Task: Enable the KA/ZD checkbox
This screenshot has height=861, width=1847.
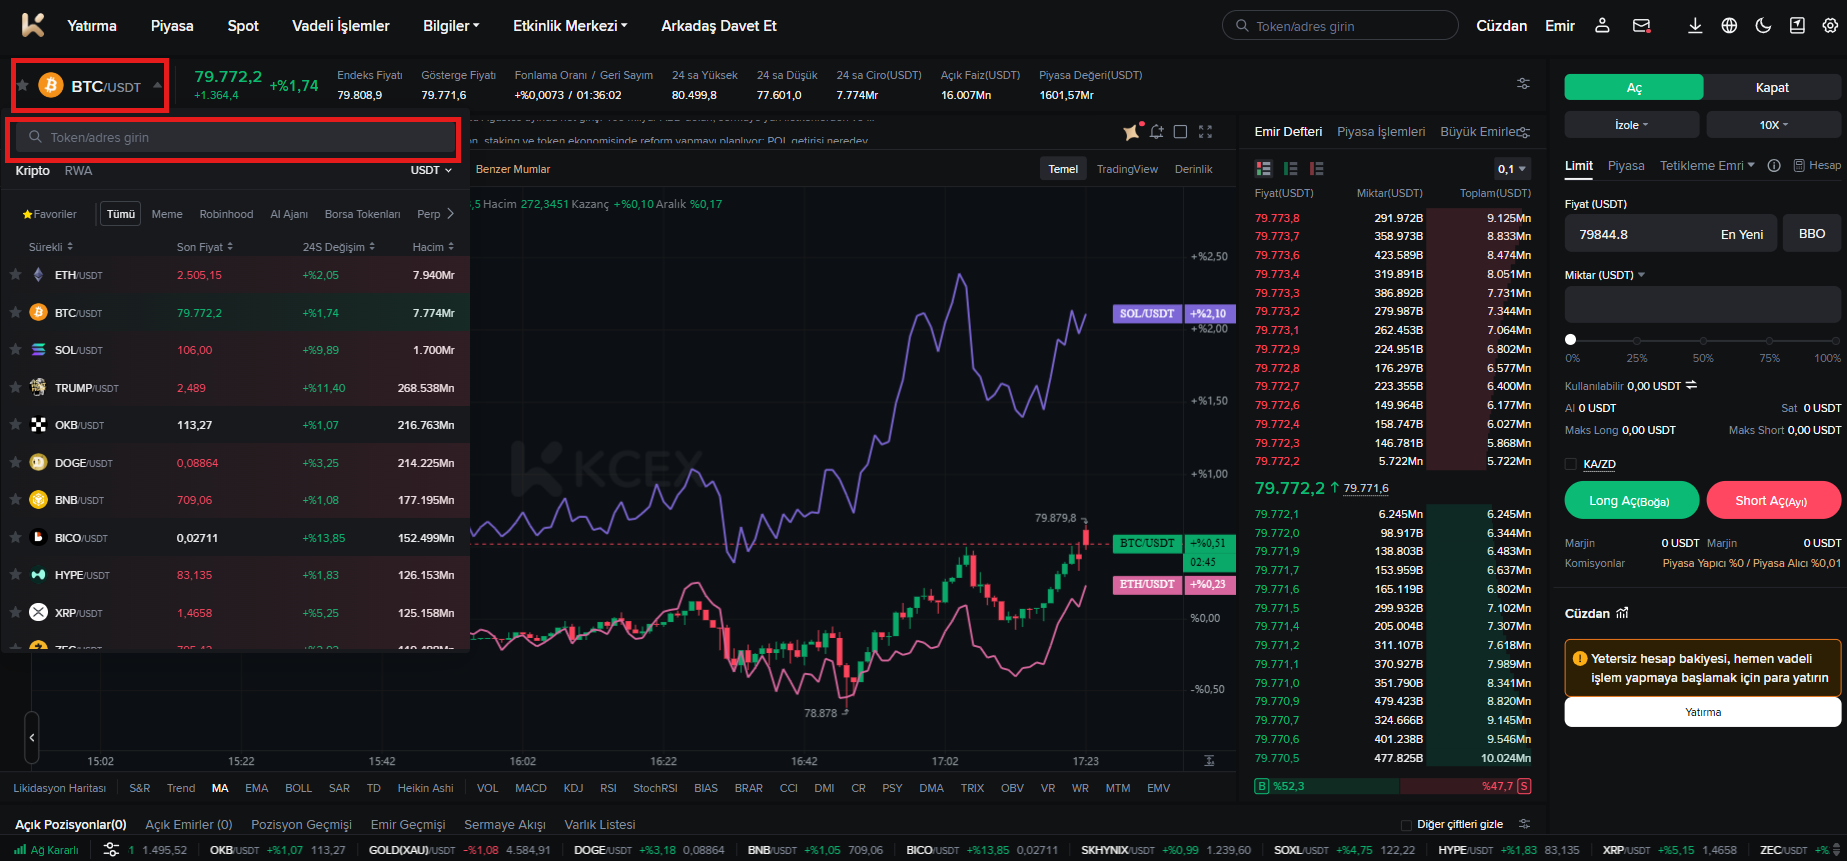Action: pos(1570,464)
